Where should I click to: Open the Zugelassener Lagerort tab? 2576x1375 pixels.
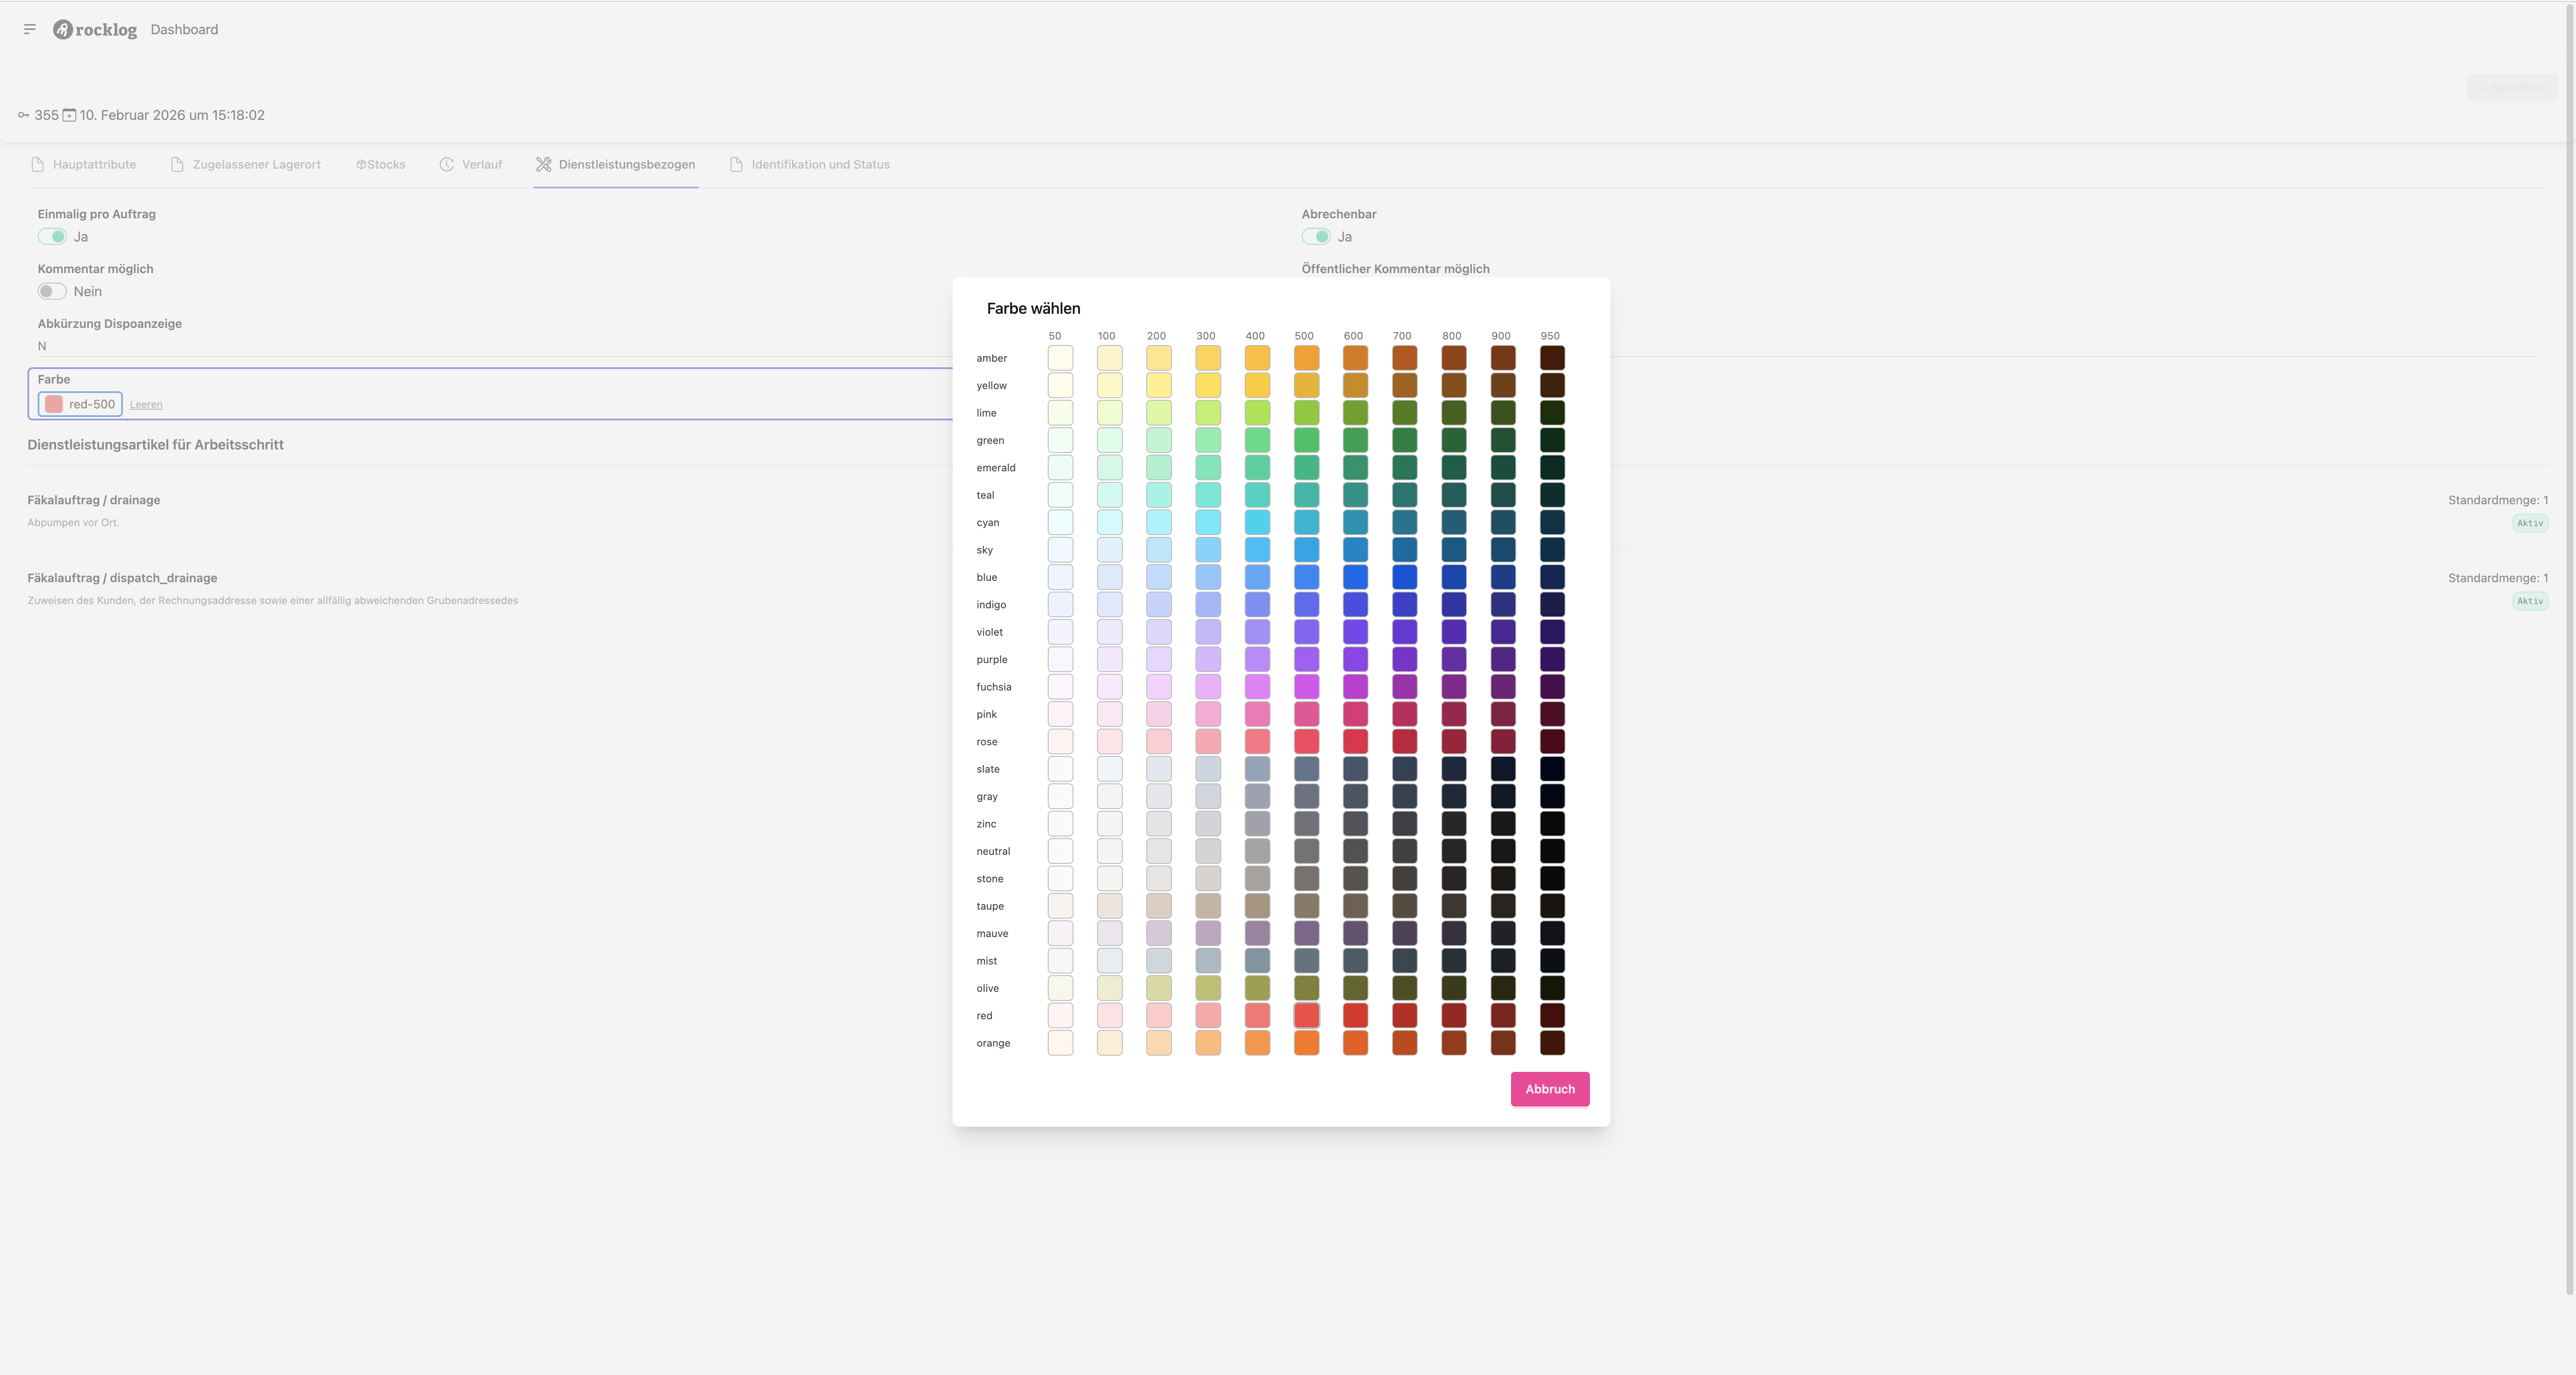[246, 164]
